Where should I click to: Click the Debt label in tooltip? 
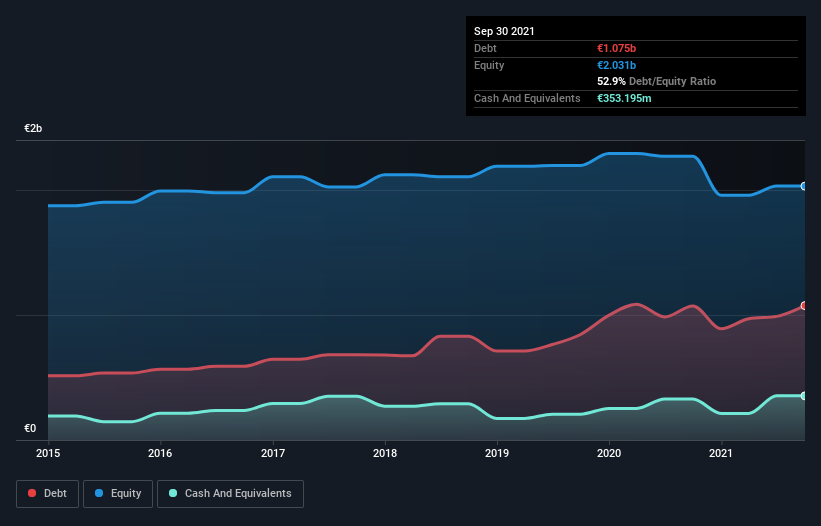(485, 48)
